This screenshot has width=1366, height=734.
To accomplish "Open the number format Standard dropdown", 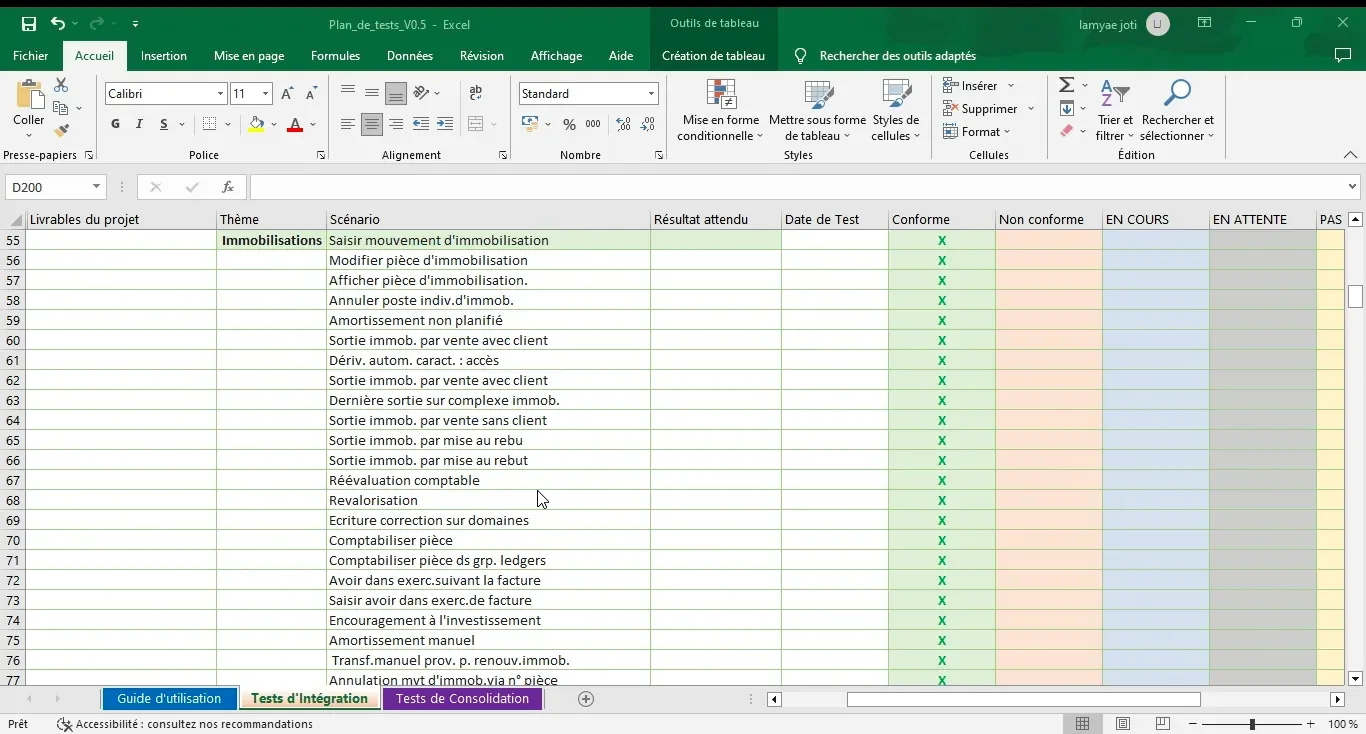I will 651,94.
